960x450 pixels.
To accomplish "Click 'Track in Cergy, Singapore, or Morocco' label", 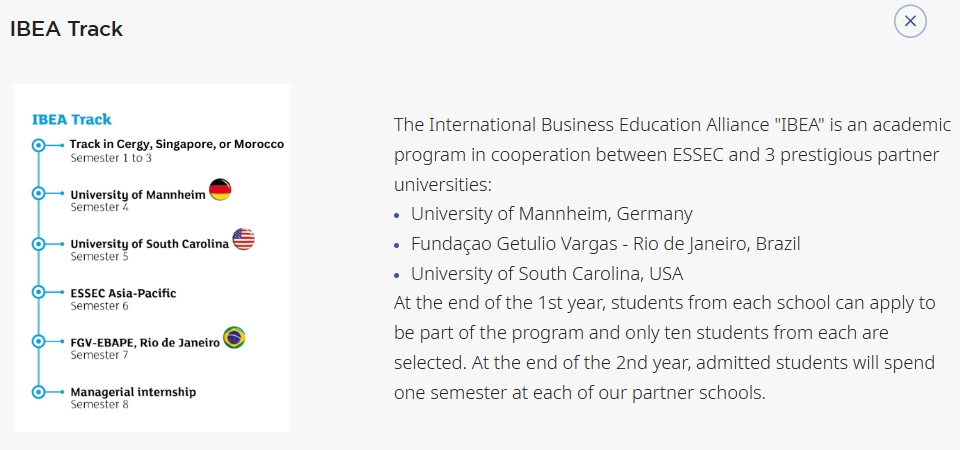I will coord(177,144).
